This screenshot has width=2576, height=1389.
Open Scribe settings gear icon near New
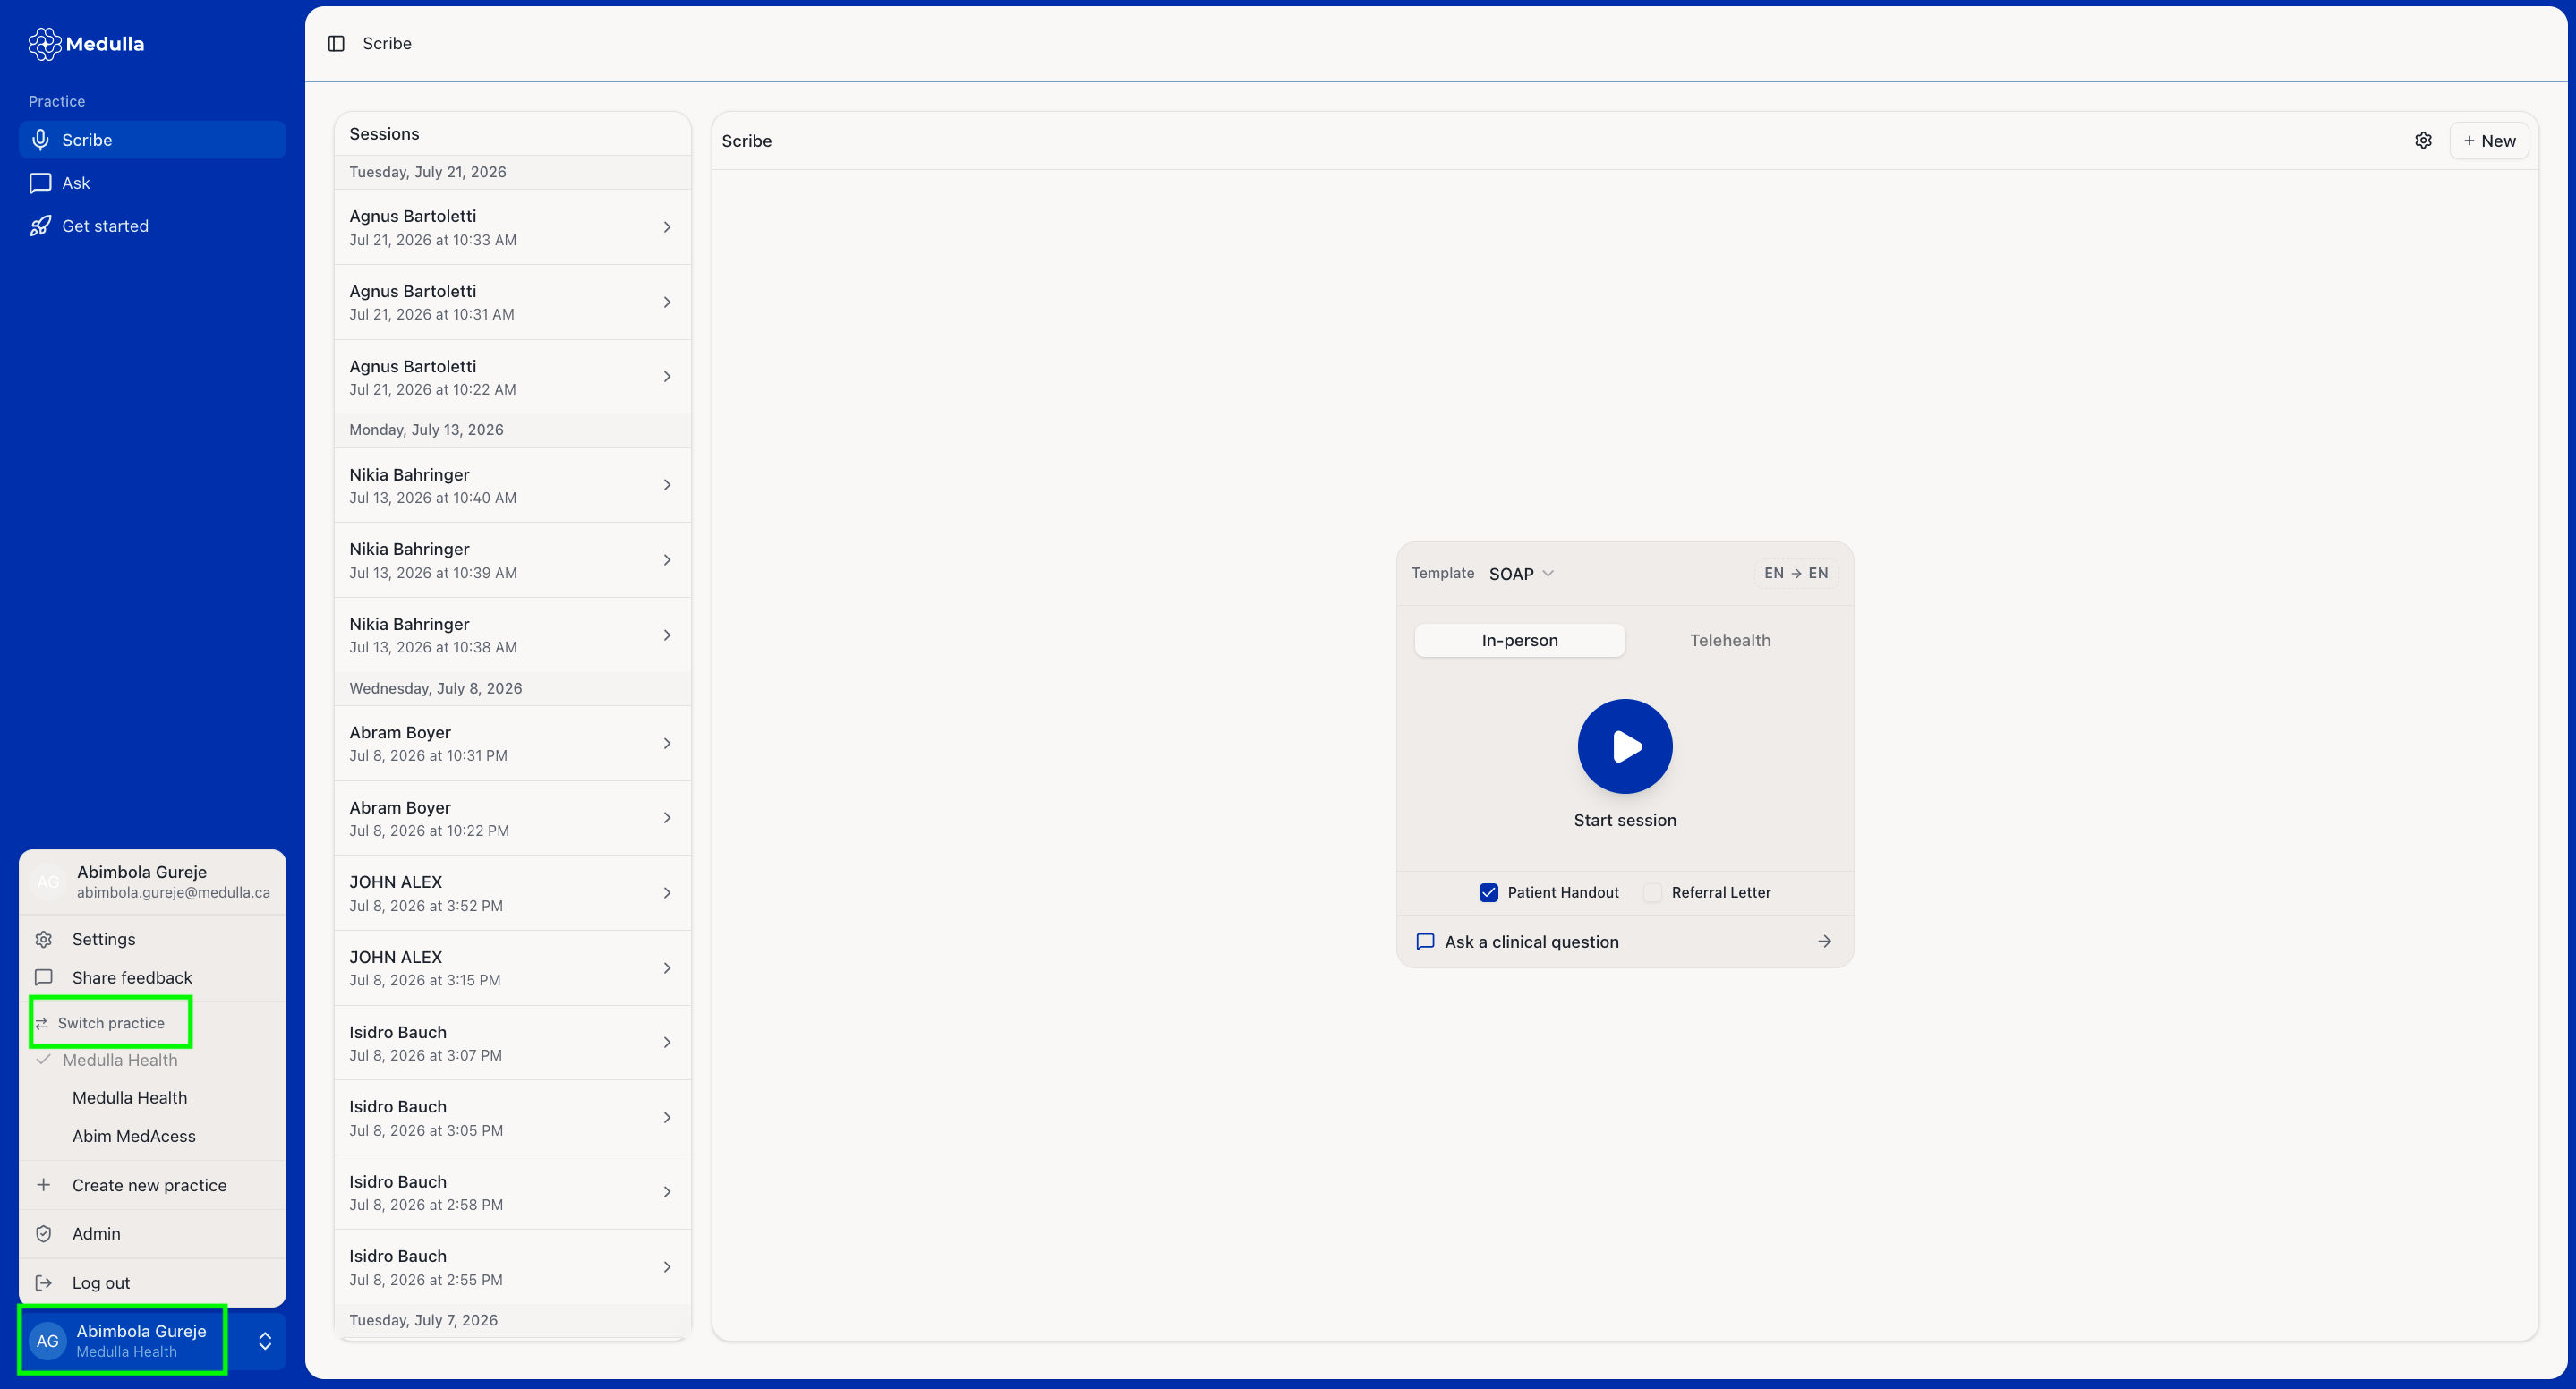click(2423, 140)
